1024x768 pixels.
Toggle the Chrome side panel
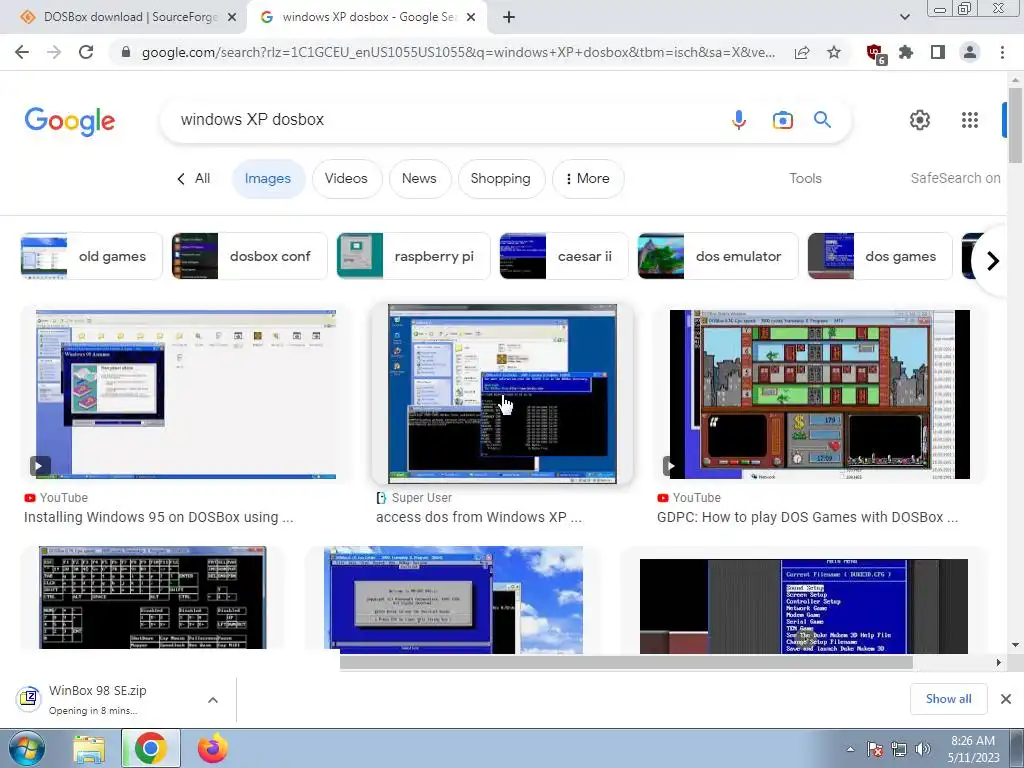938,52
